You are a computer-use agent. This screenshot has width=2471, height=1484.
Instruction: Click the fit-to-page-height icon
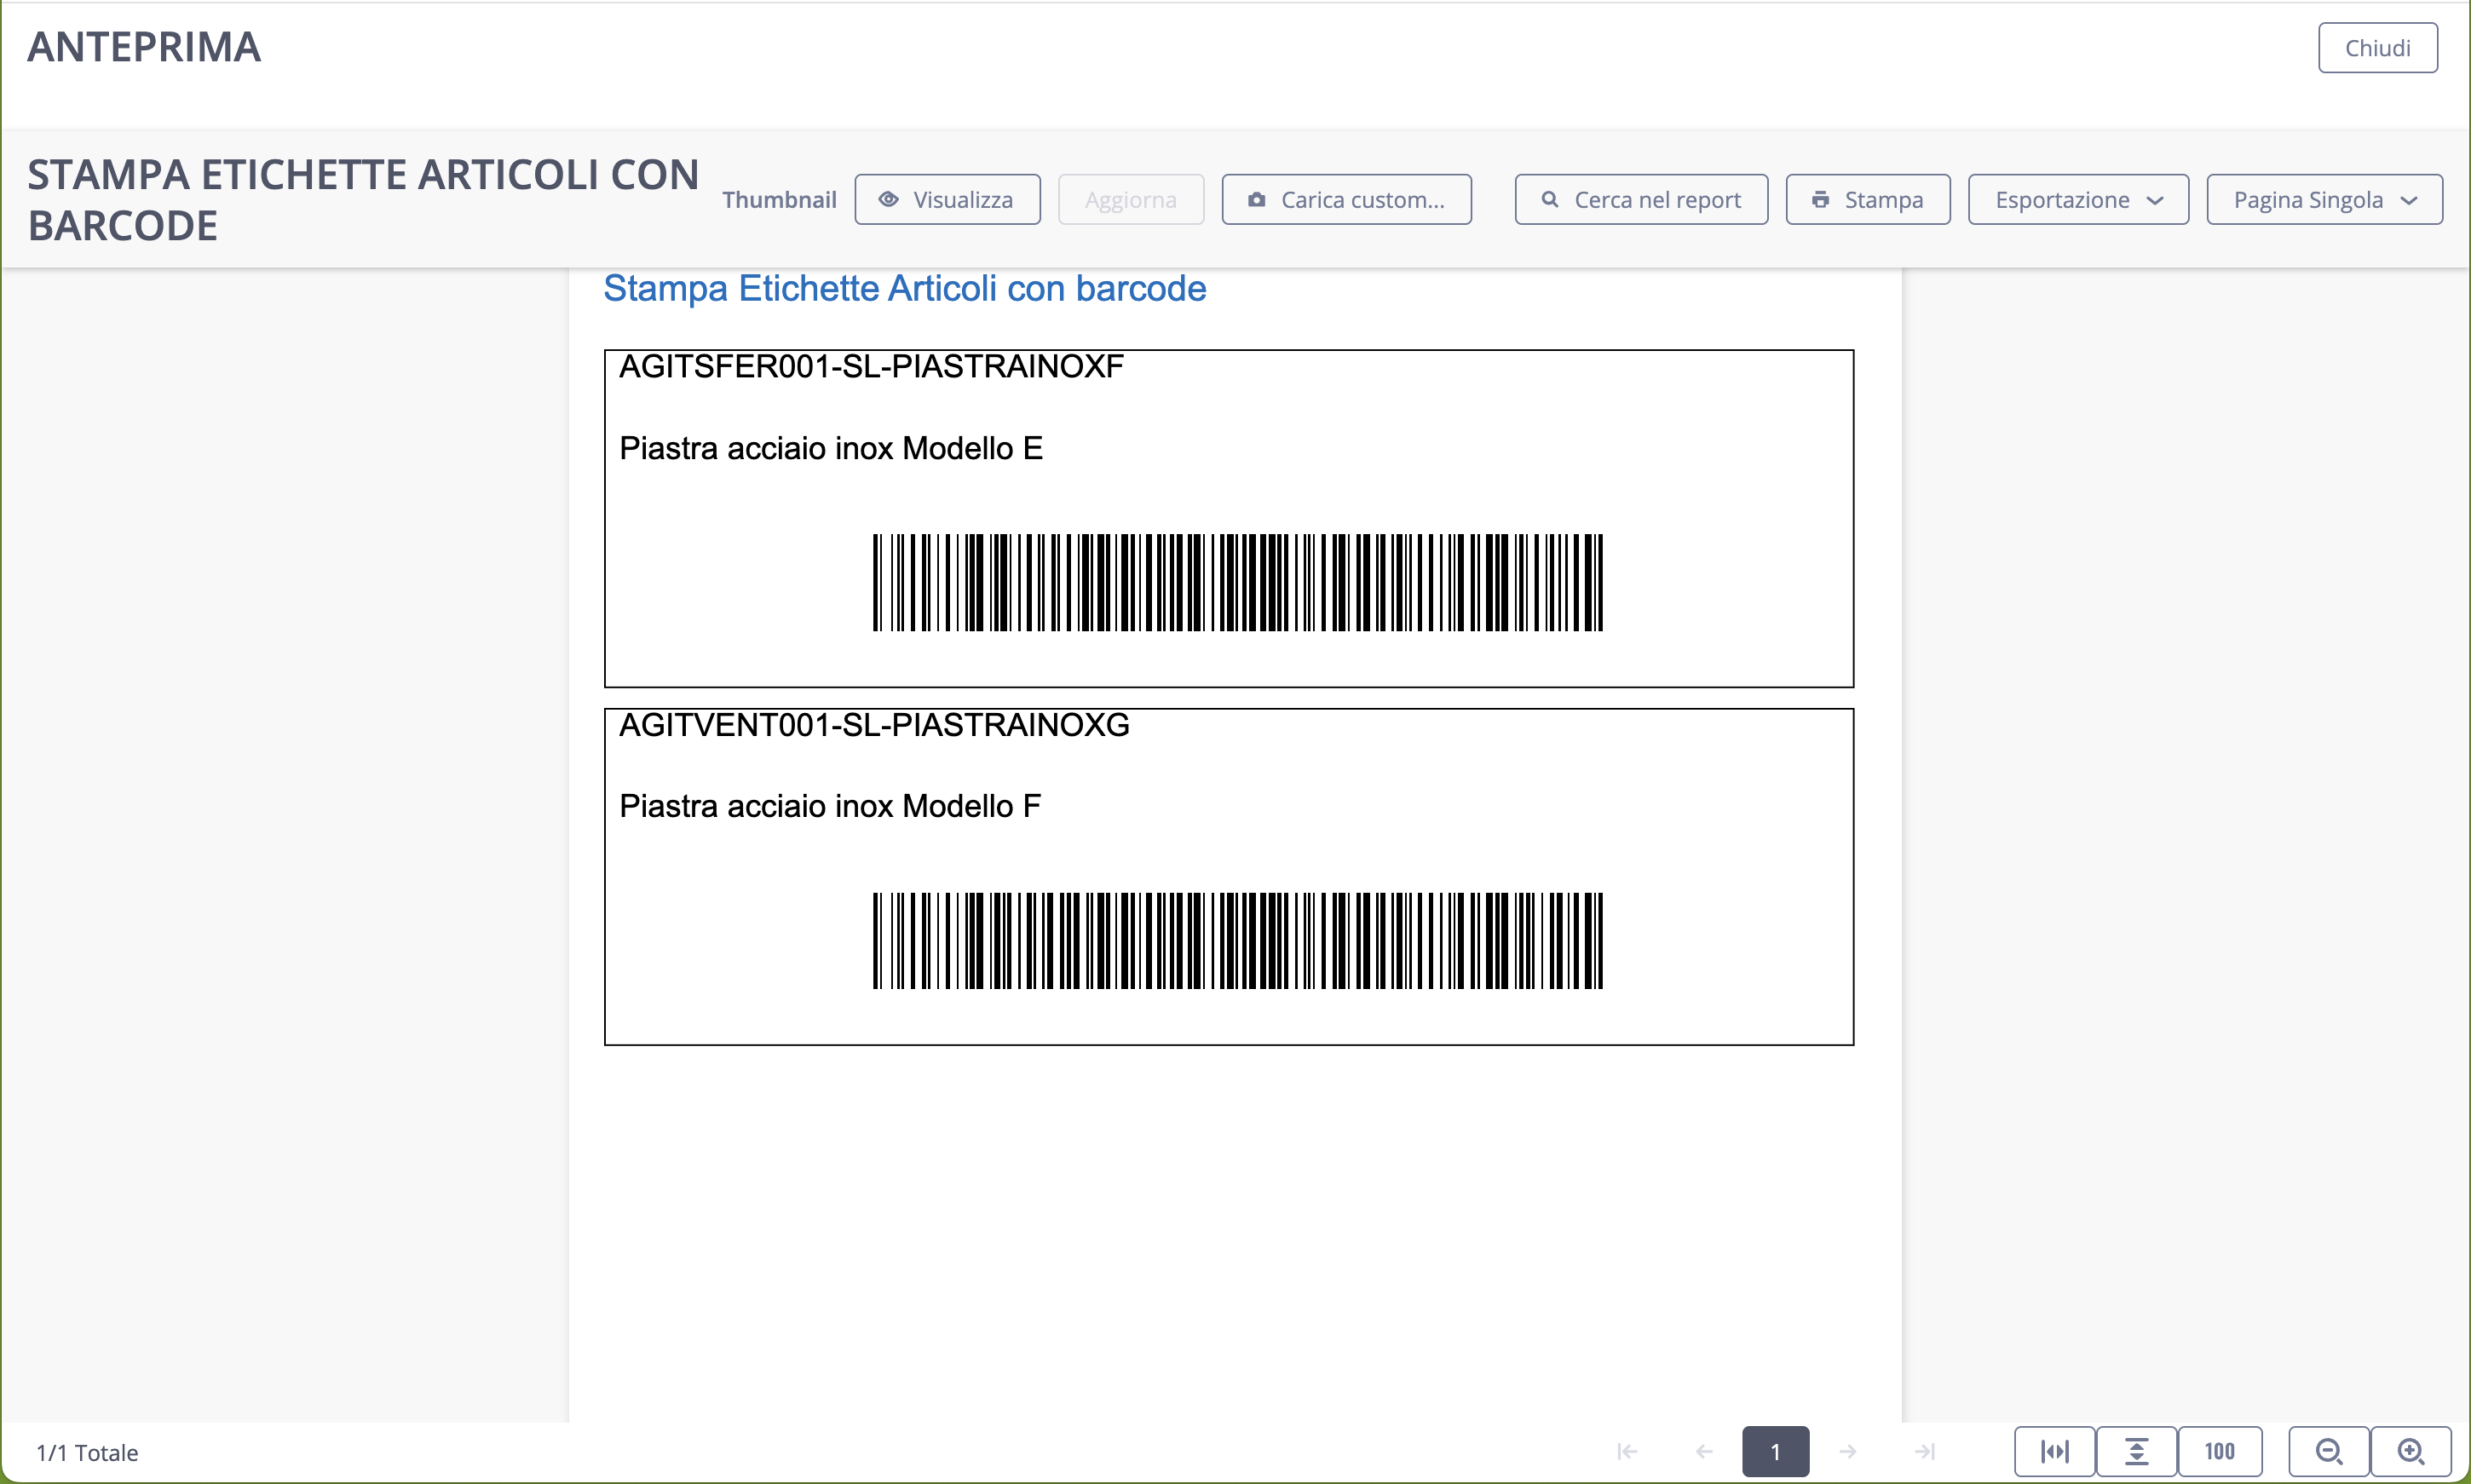(x=2136, y=1451)
